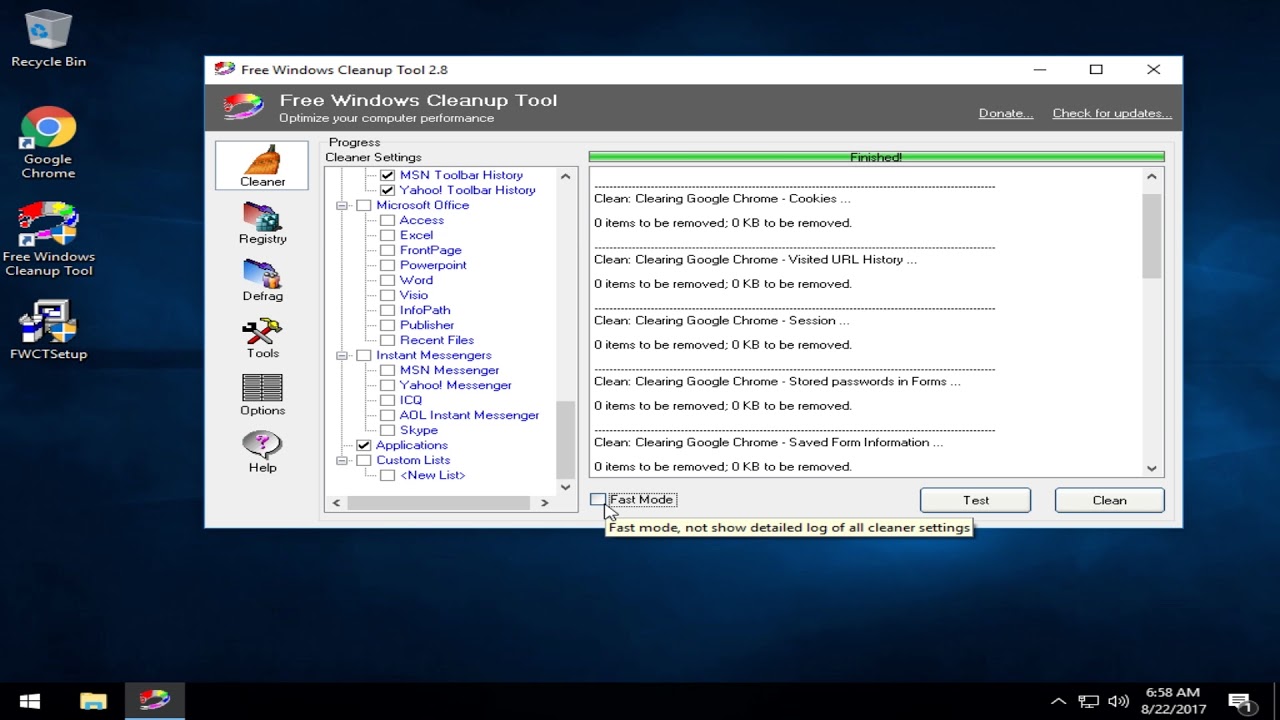Image resolution: width=1280 pixels, height=720 pixels.
Task: Click the Test button
Action: coord(975,500)
